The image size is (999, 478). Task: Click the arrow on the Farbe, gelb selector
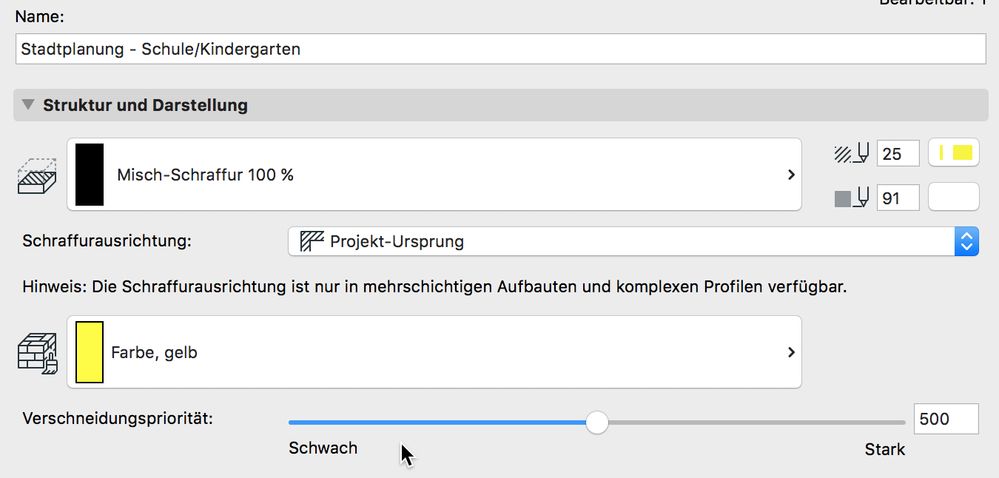(791, 352)
